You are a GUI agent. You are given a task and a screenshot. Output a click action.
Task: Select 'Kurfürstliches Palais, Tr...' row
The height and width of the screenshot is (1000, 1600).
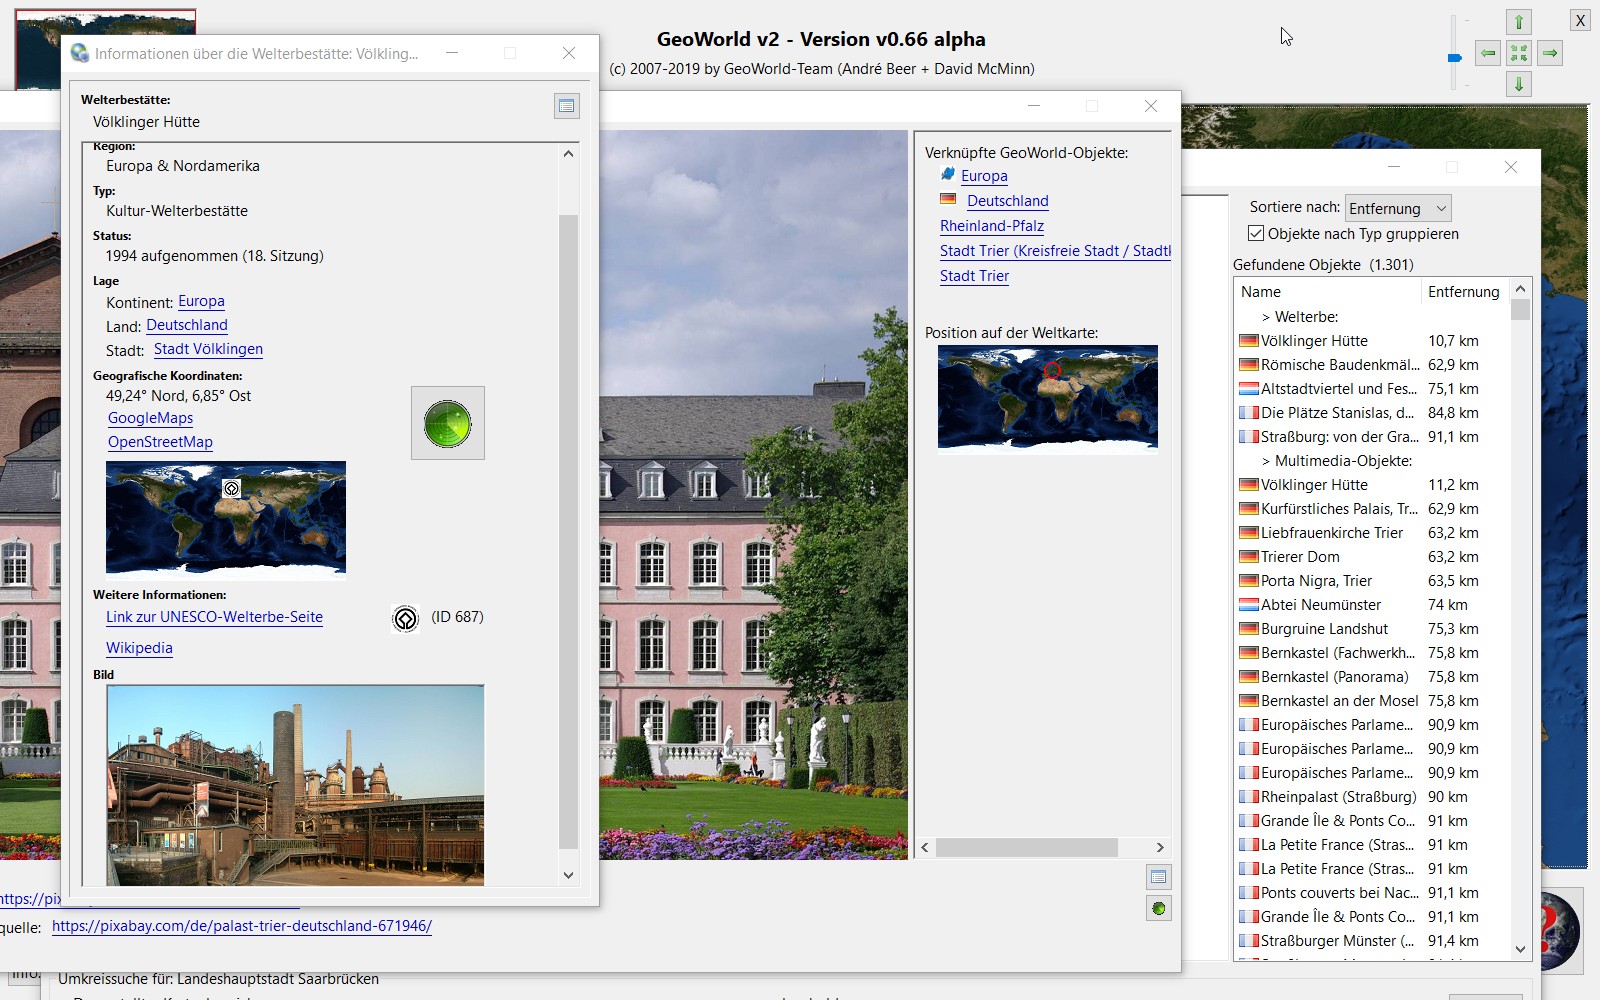(1372, 509)
